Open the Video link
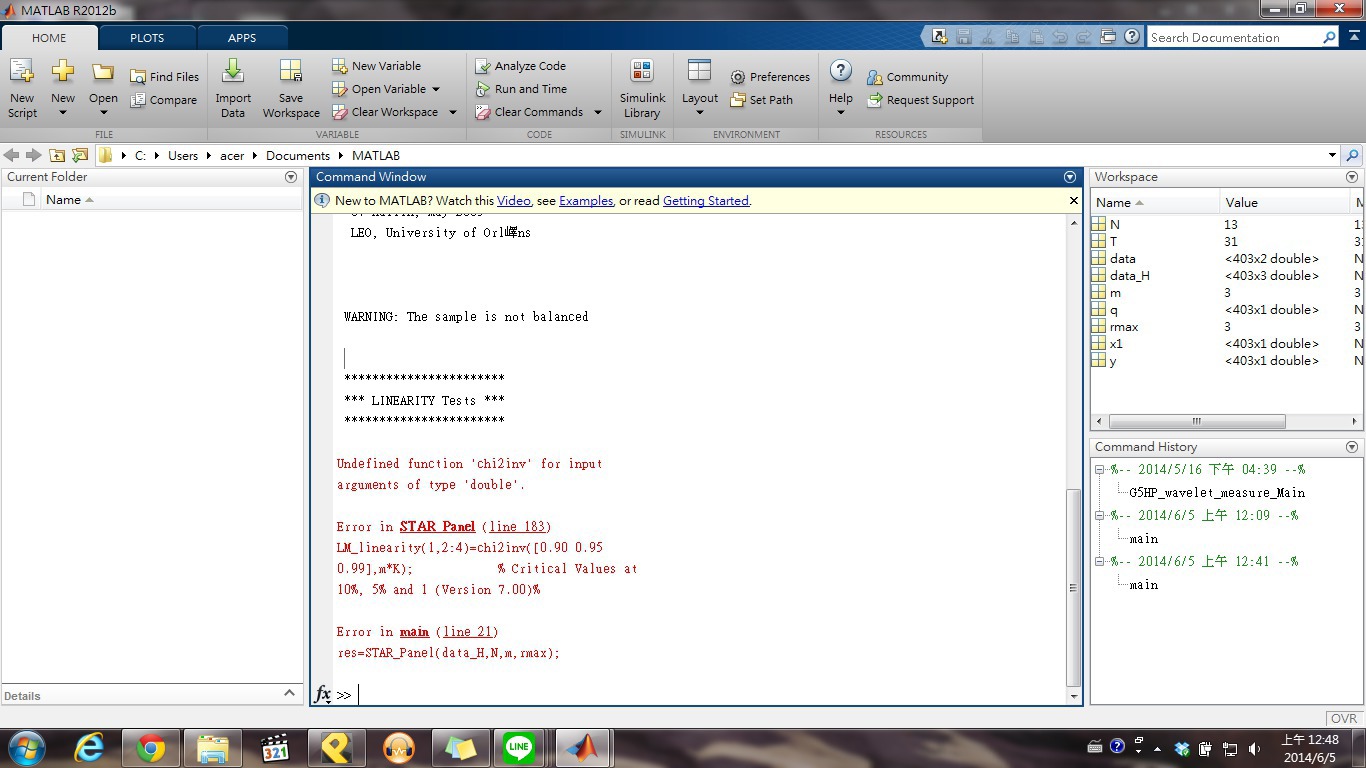This screenshot has width=1366, height=768. click(513, 201)
